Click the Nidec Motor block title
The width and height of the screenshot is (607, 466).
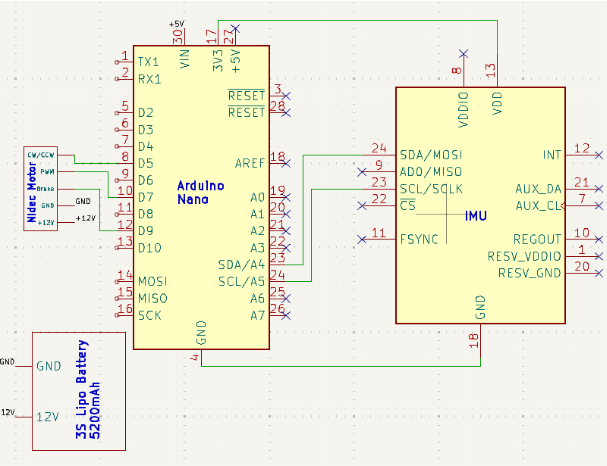(x=31, y=192)
